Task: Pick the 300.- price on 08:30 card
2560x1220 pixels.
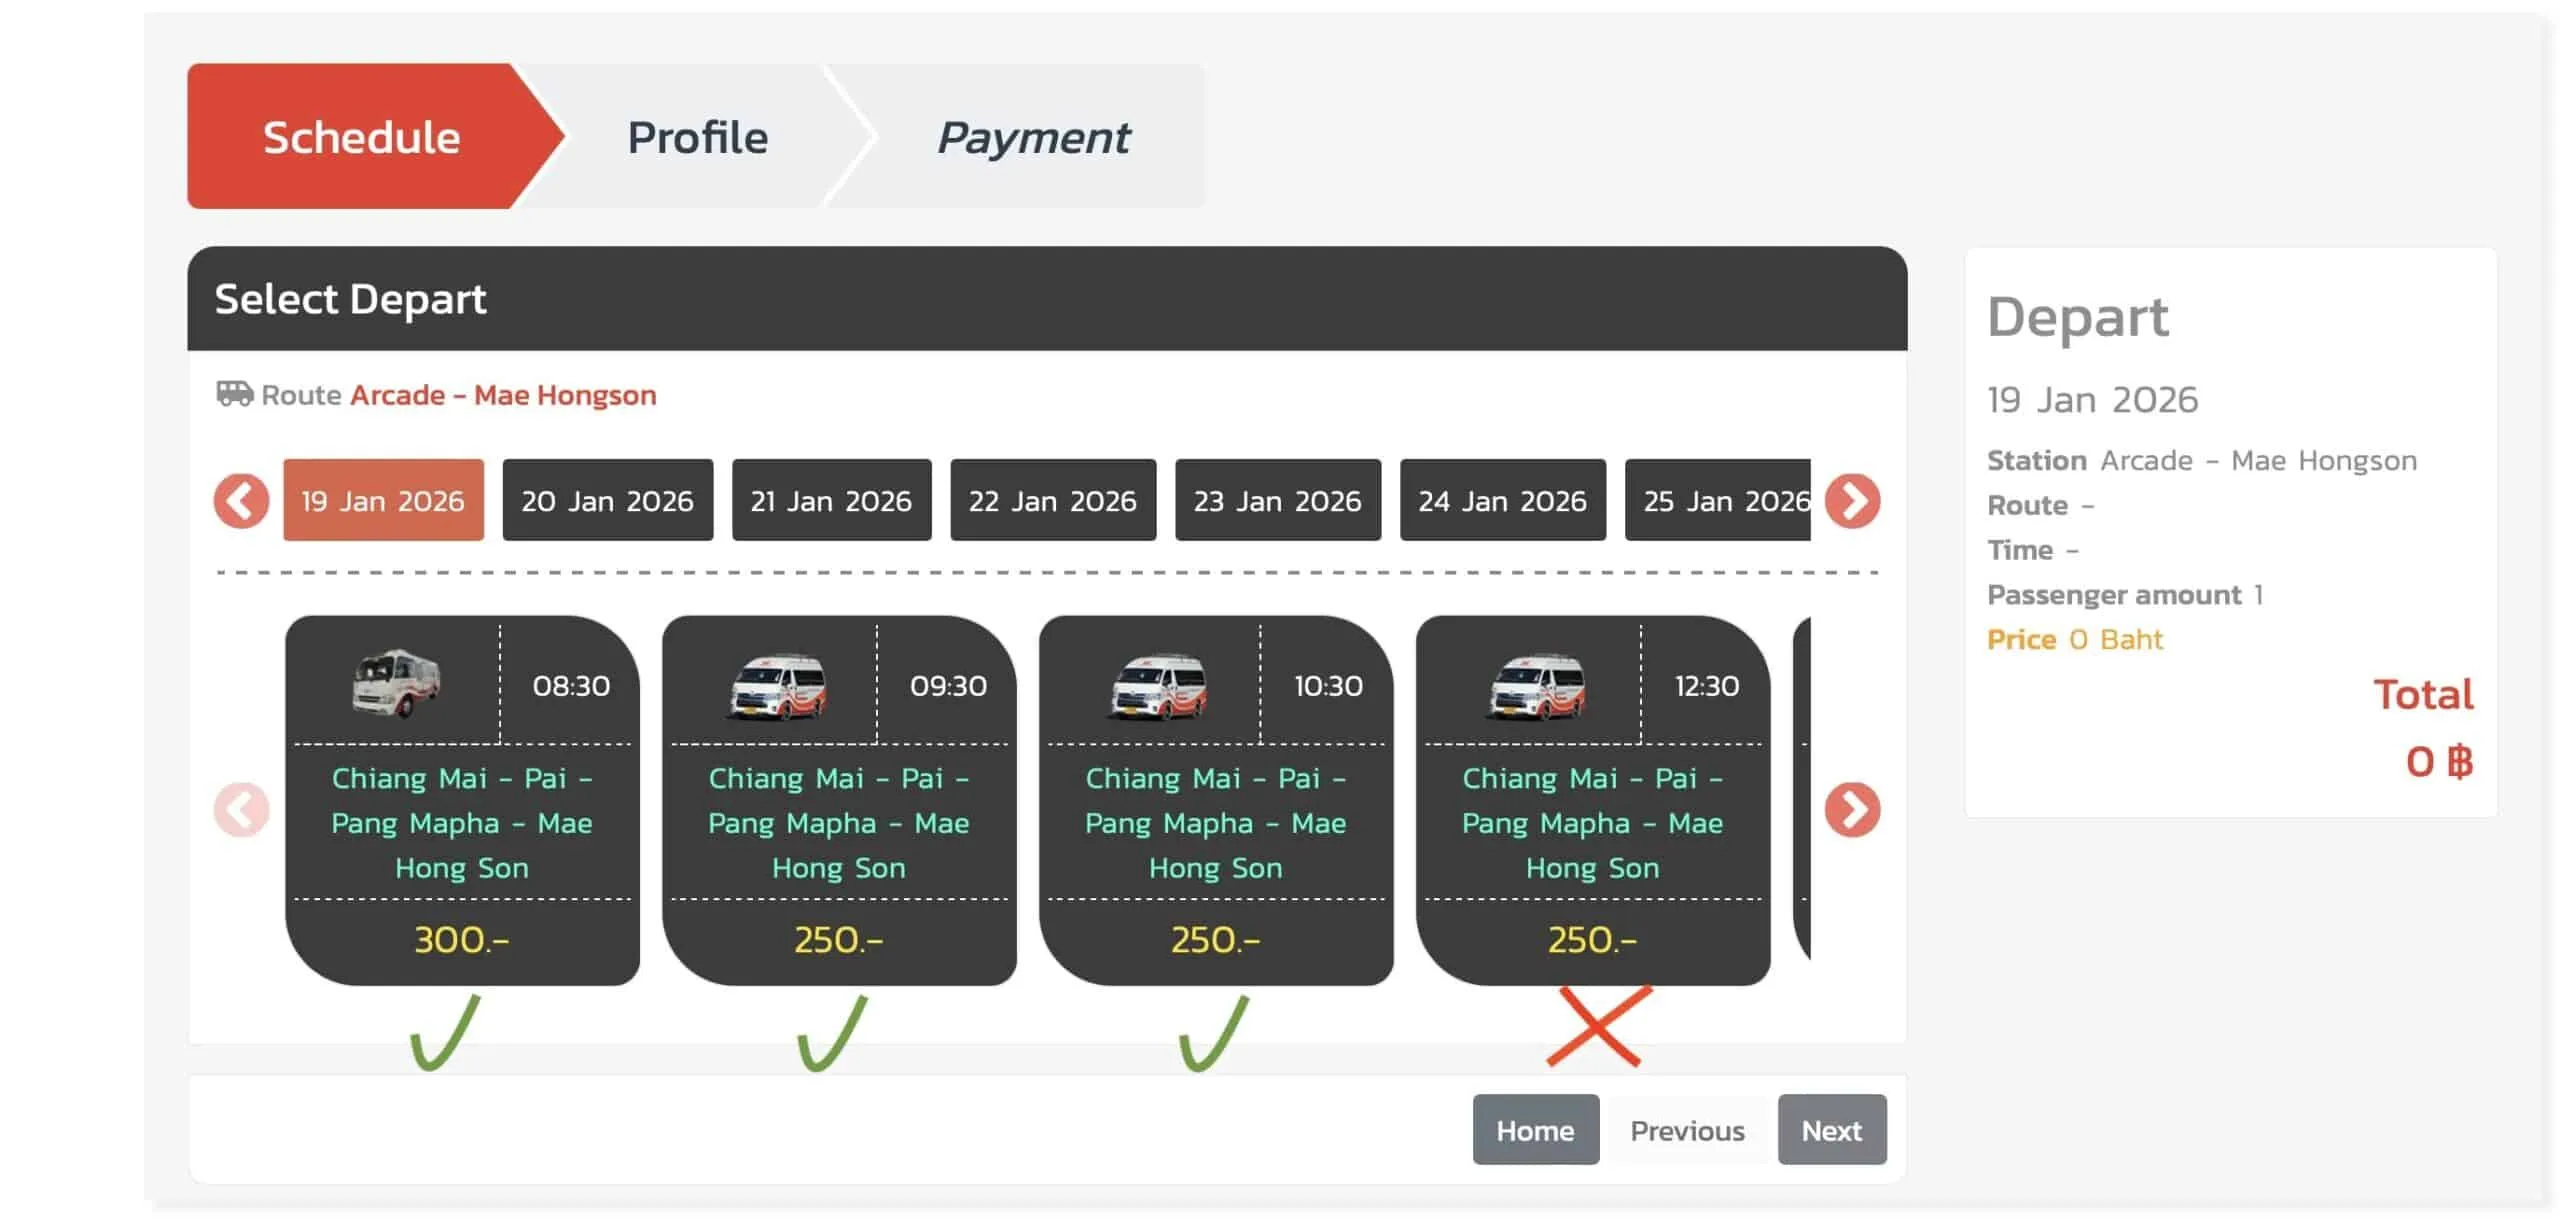Action: point(462,940)
